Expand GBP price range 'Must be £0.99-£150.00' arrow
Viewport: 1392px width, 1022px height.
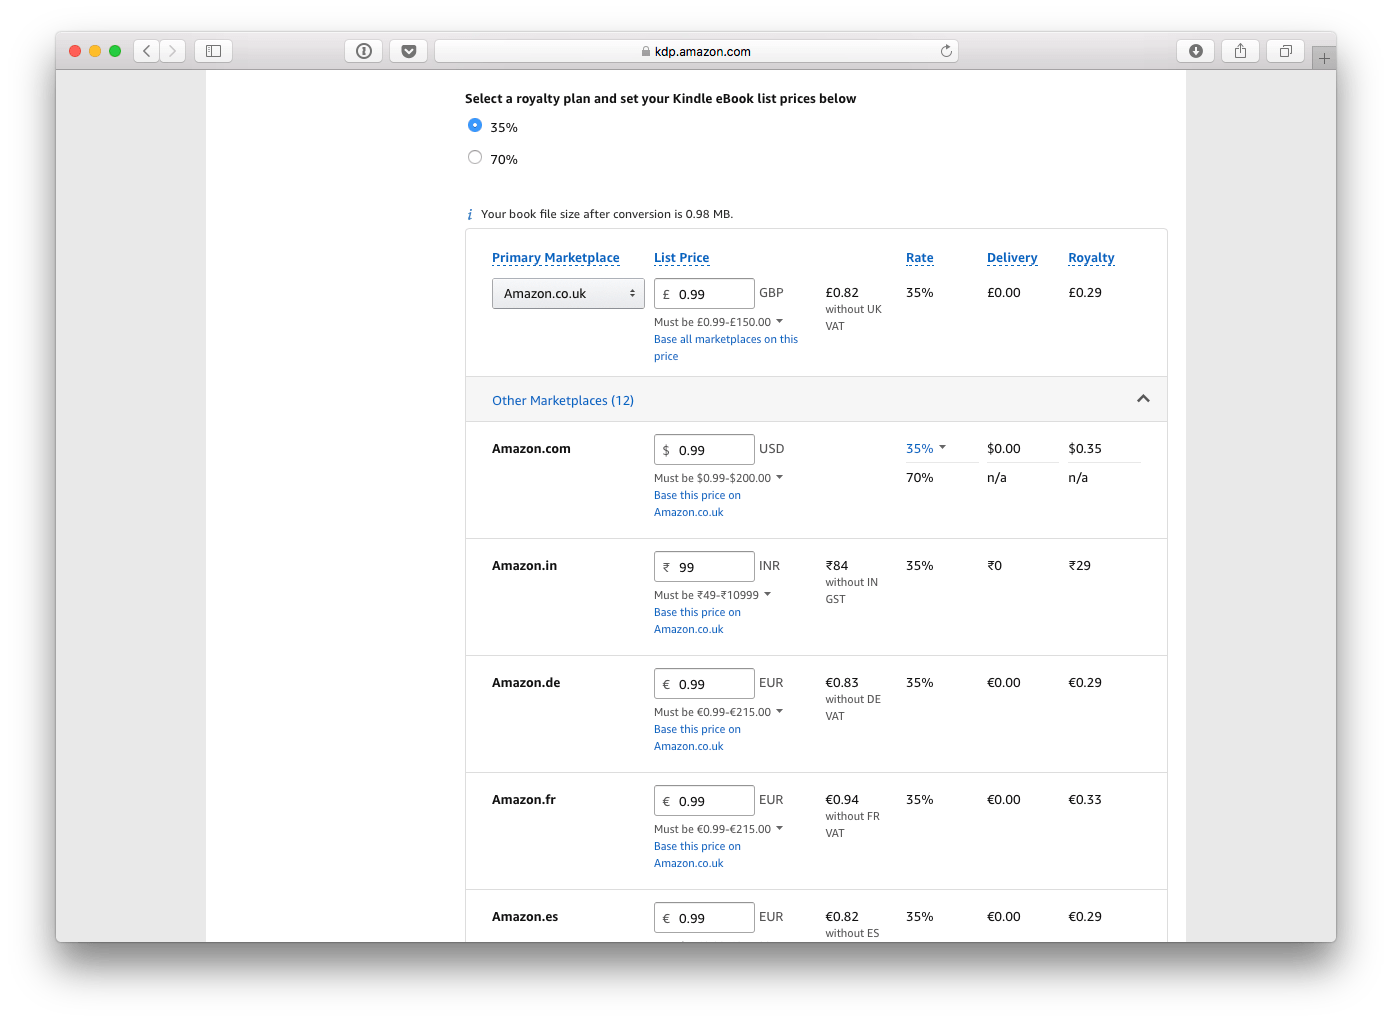[x=779, y=321]
